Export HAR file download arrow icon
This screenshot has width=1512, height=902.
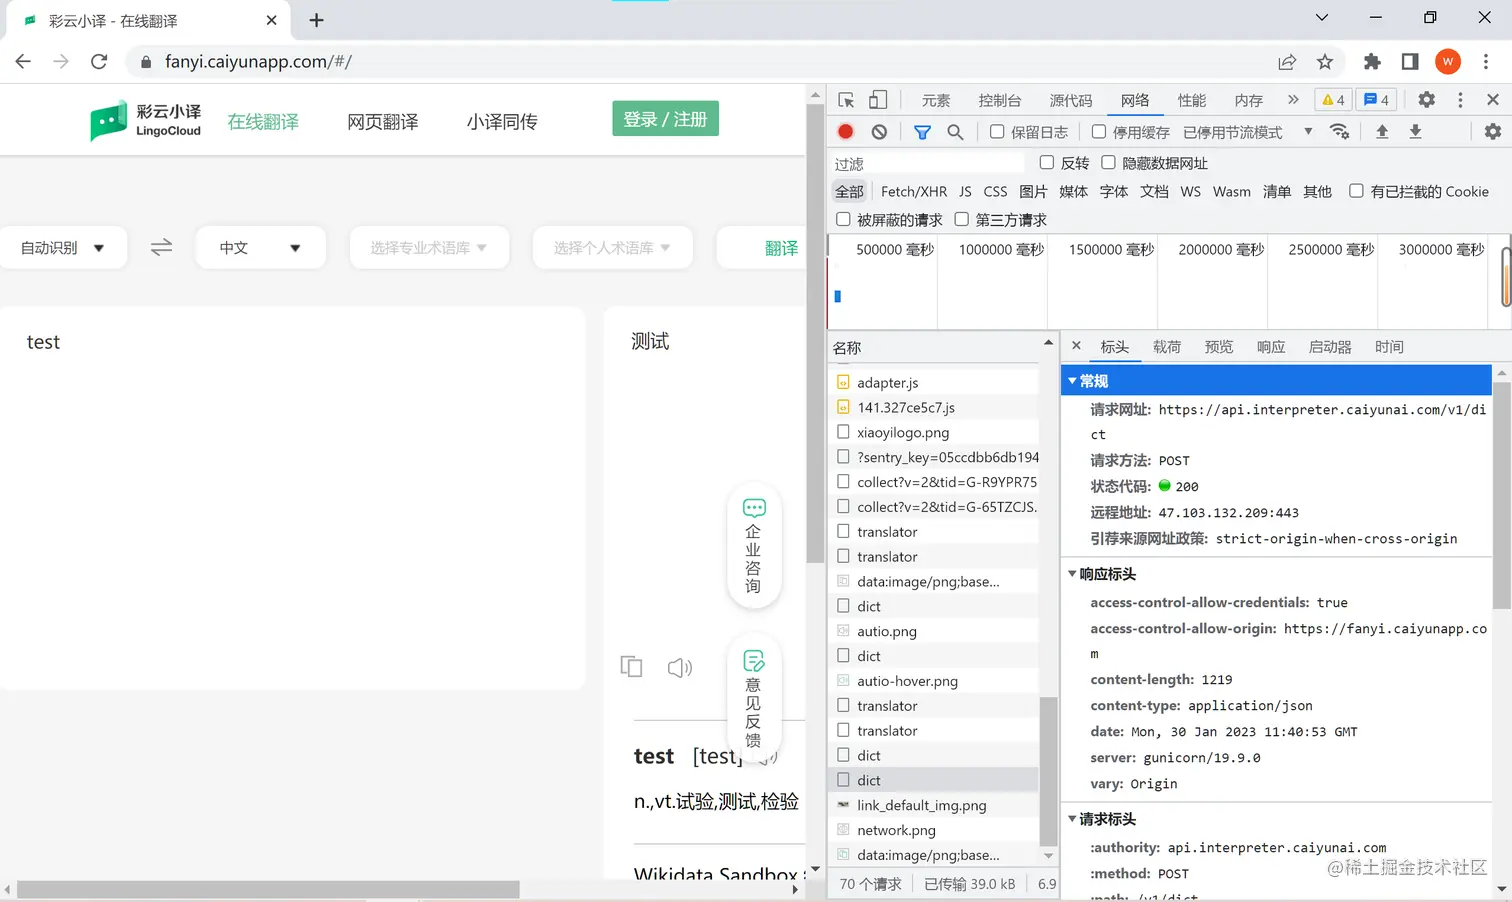click(1415, 132)
